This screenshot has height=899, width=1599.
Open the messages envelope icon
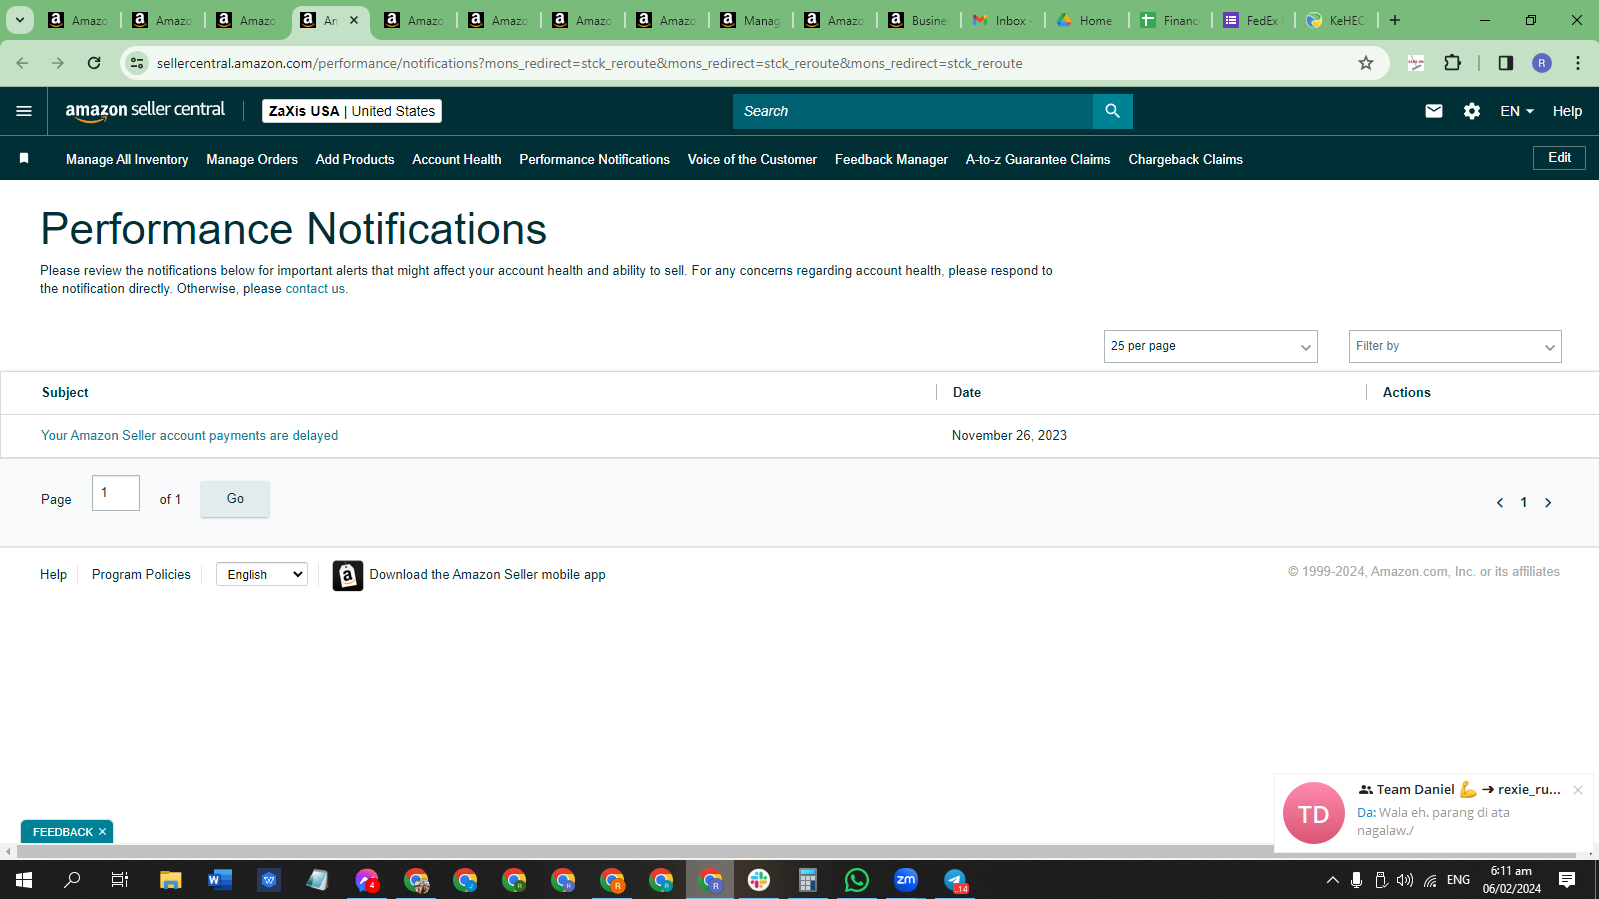(1433, 111)
